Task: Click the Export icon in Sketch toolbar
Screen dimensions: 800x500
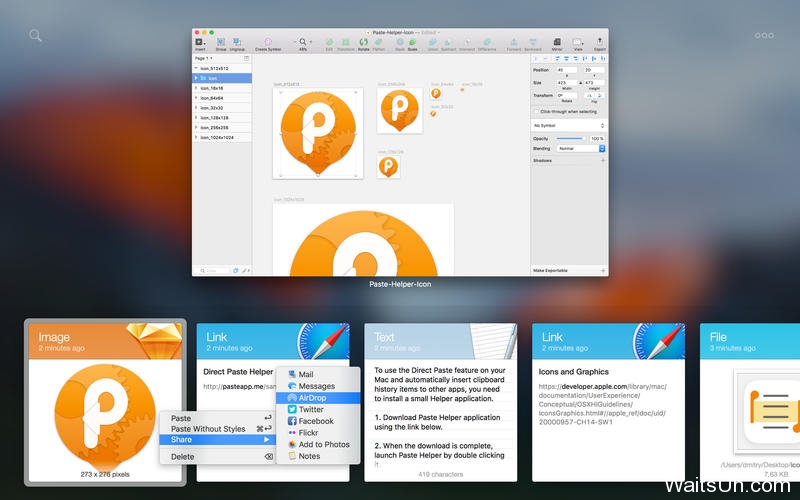Action: (x=599, y=42)
